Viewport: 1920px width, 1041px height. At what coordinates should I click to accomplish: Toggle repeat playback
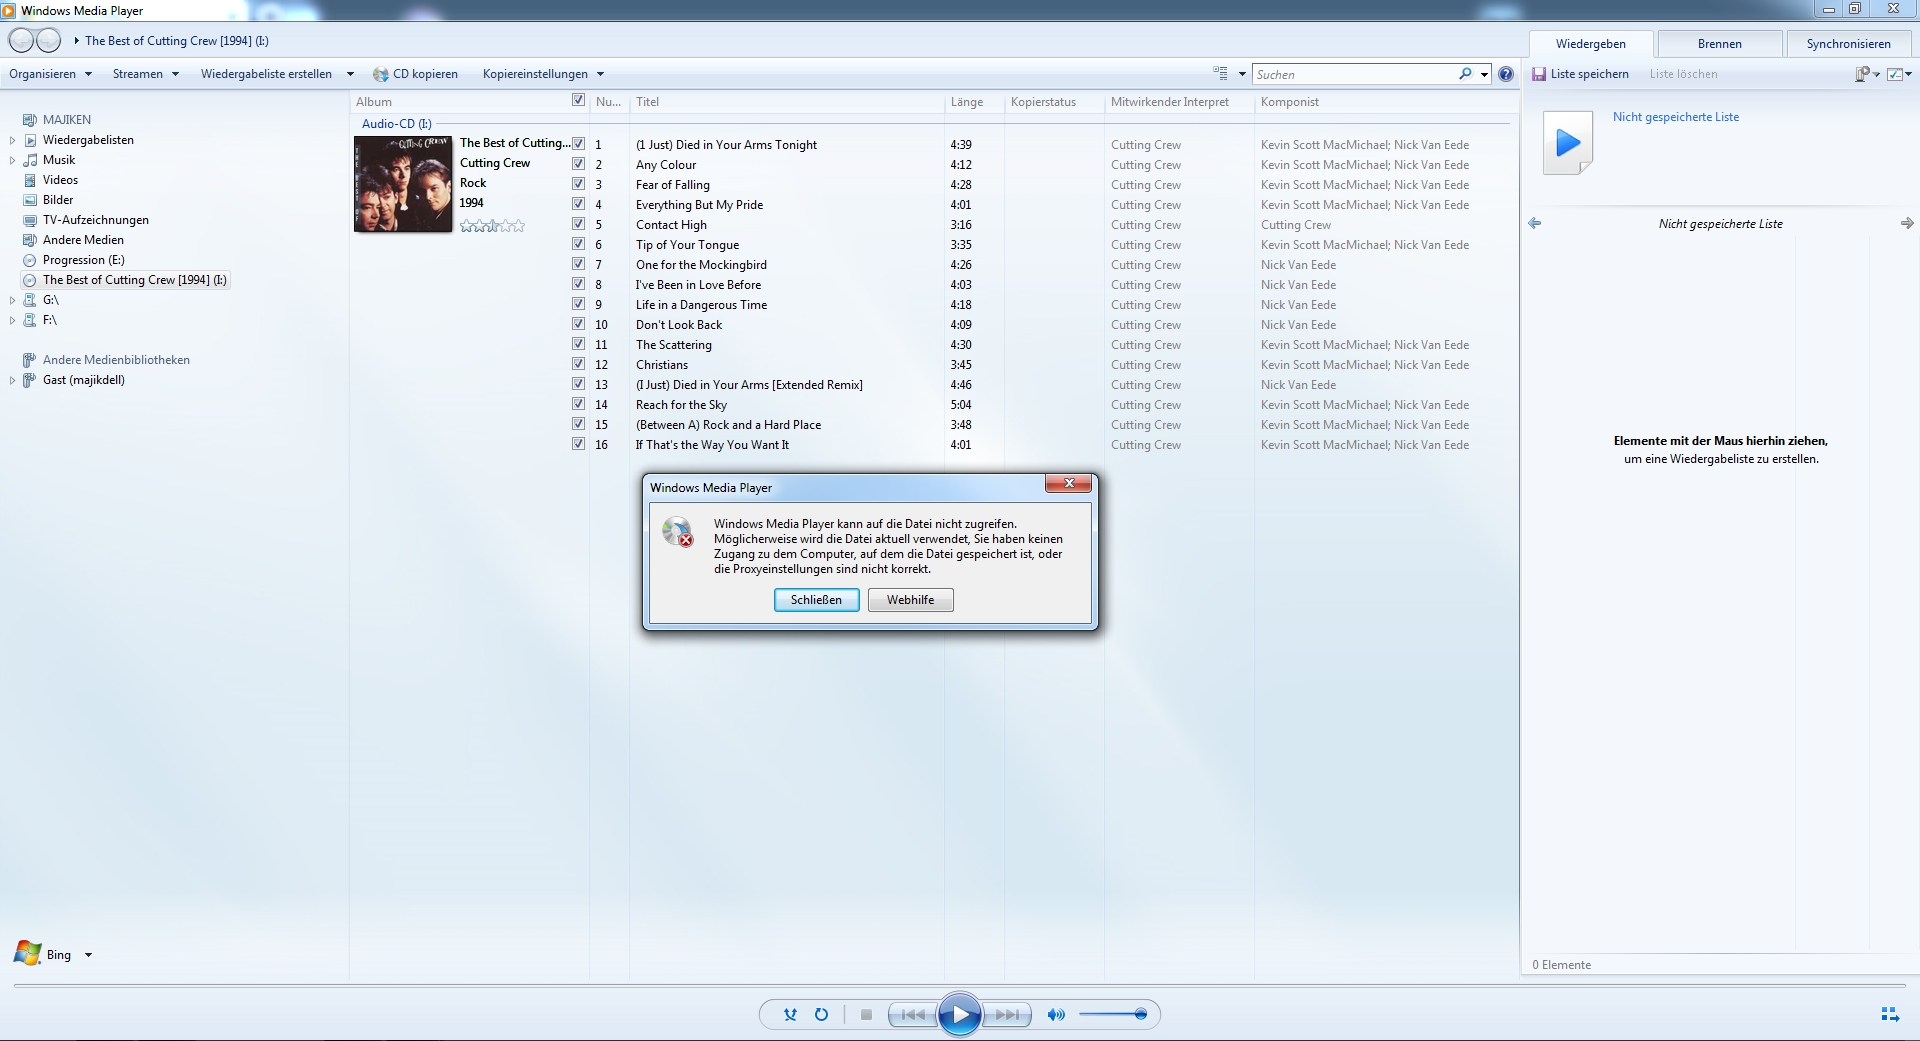821,1014
